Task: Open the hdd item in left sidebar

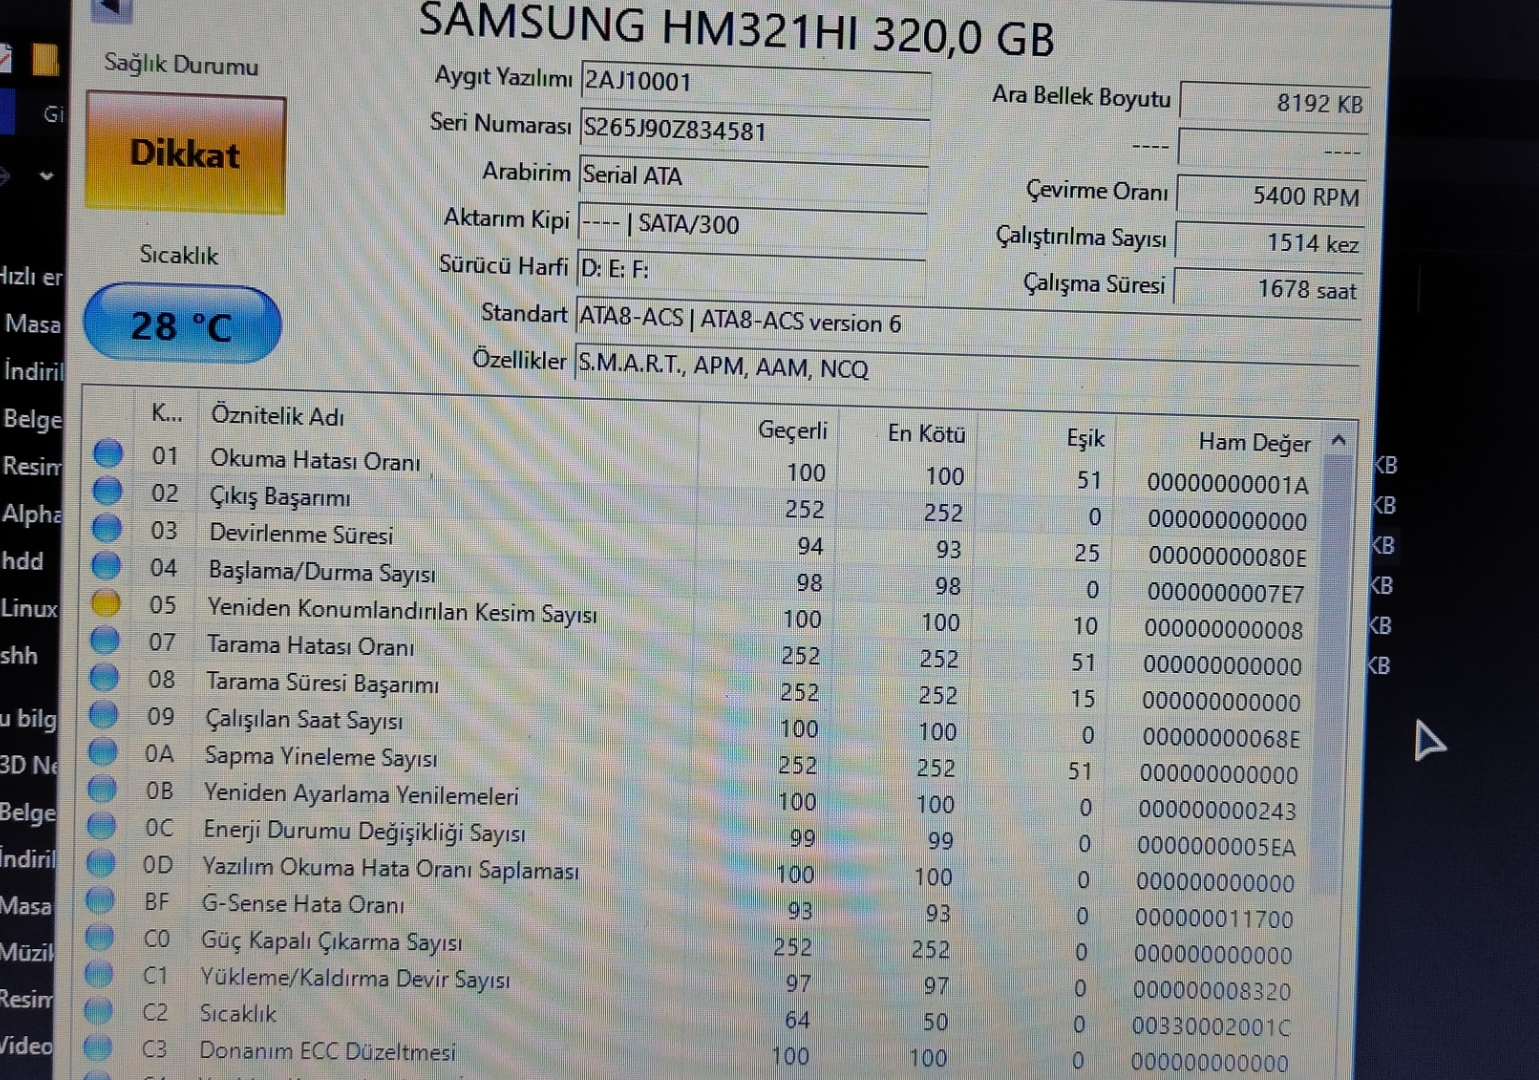Action: pyautogui.click(x=22, y=561)
